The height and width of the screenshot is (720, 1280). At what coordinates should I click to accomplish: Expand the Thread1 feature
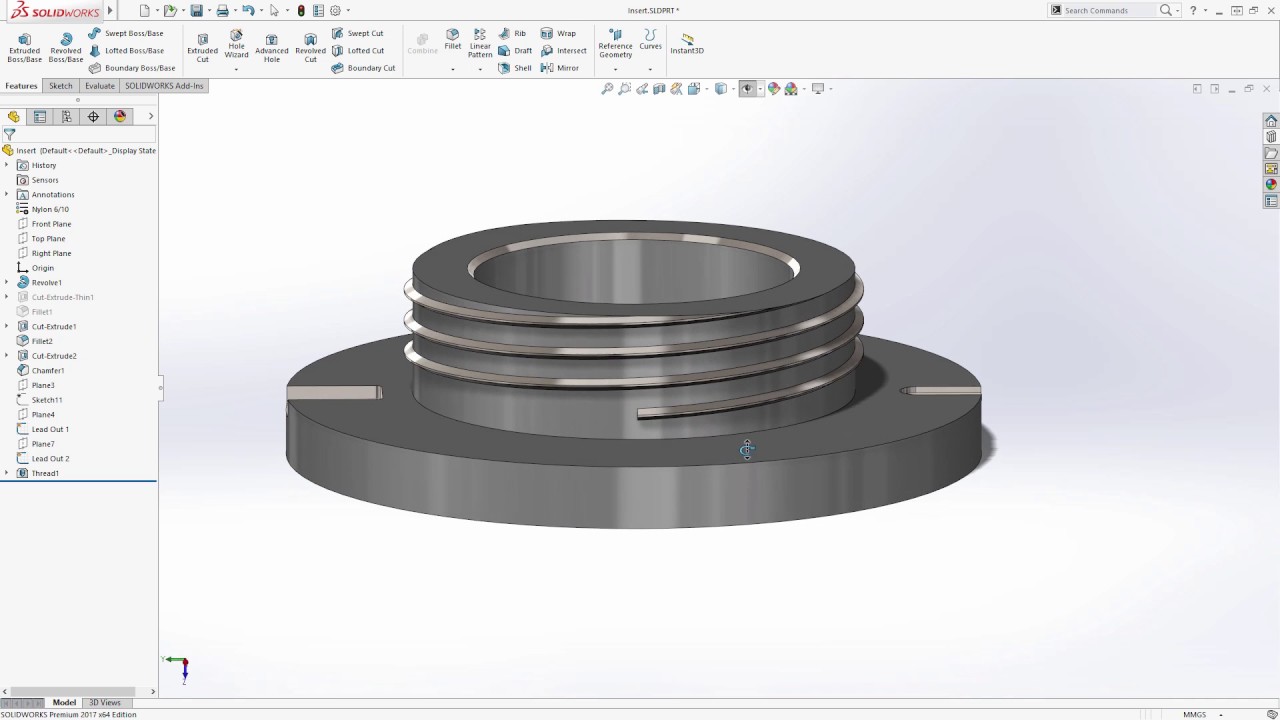click(7, 473)
